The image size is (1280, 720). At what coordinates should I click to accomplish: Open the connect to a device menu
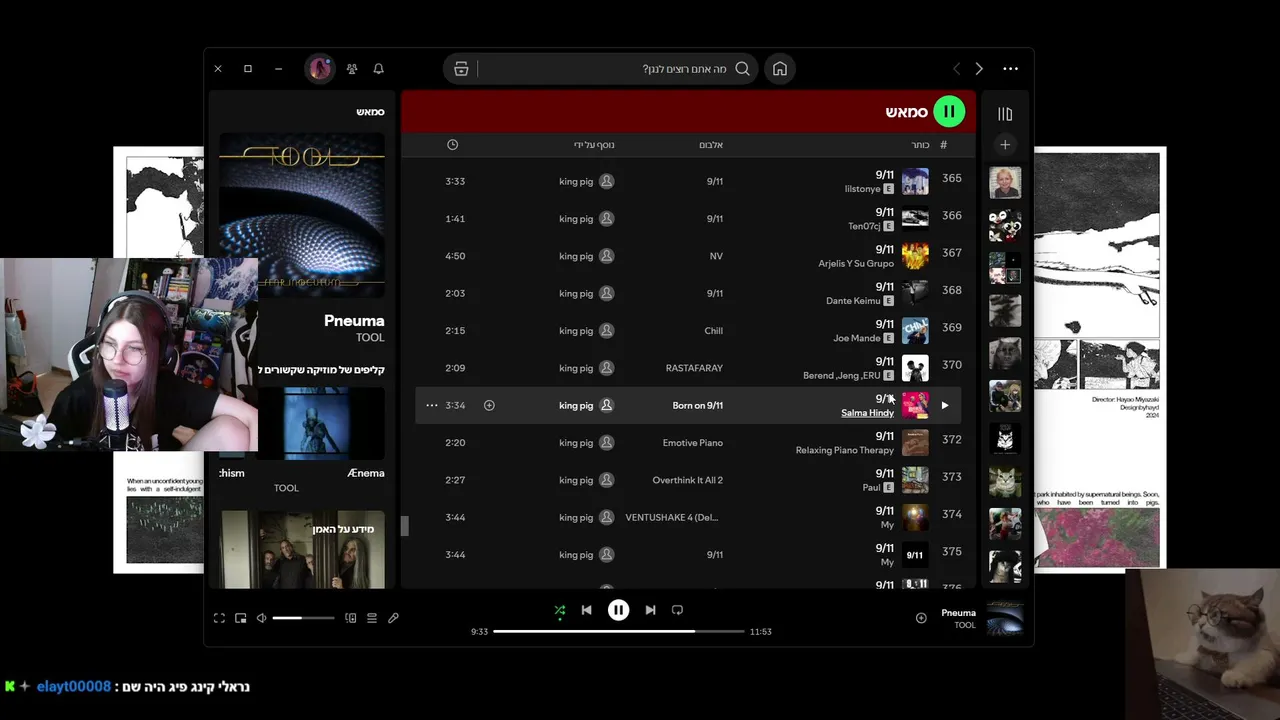tap(350, 618)
